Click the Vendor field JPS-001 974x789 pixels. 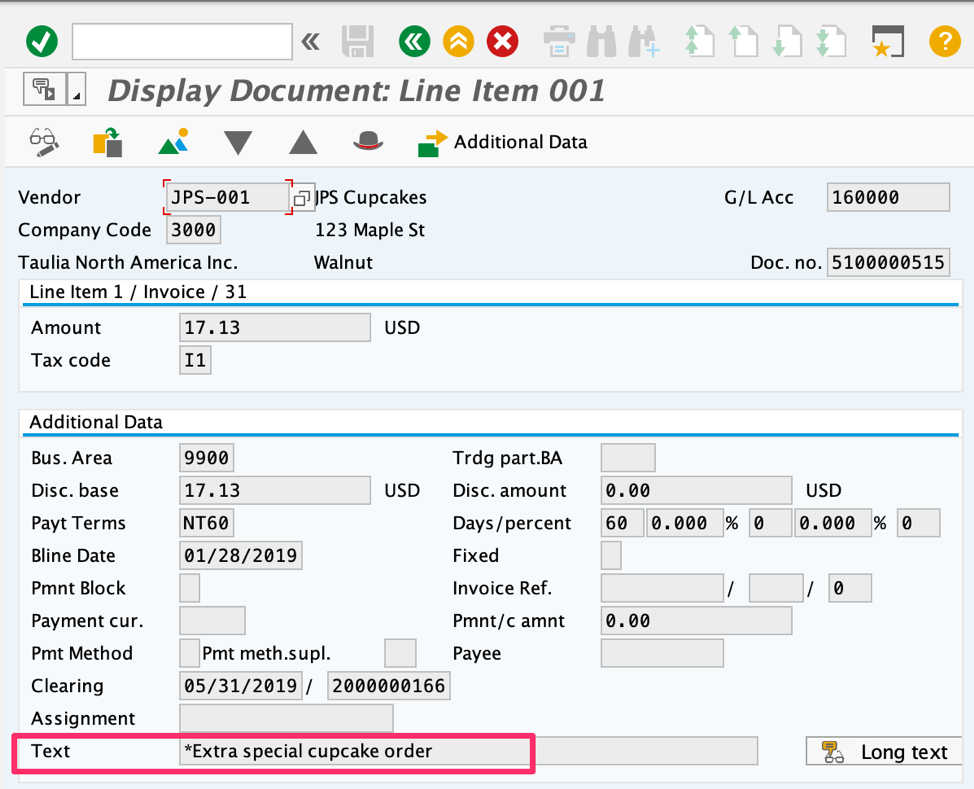tap(227, 198)
